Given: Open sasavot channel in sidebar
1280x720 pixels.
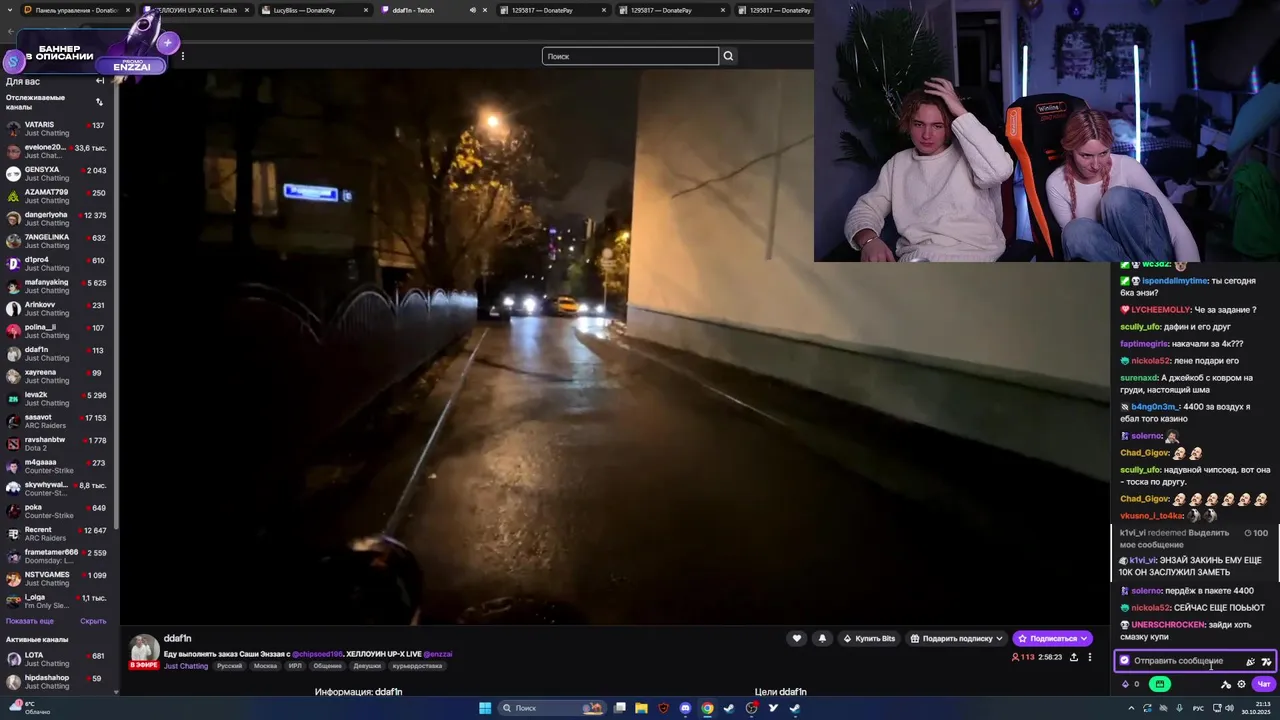Looking at the screenshot, I should click(59, 421).
